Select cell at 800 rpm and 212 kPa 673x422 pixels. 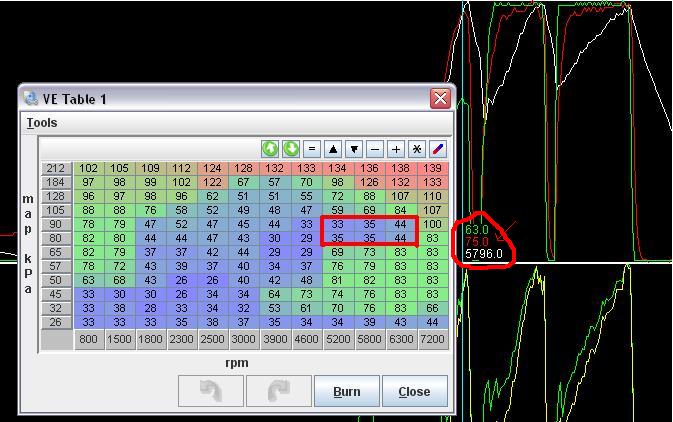tap(88, 168)
